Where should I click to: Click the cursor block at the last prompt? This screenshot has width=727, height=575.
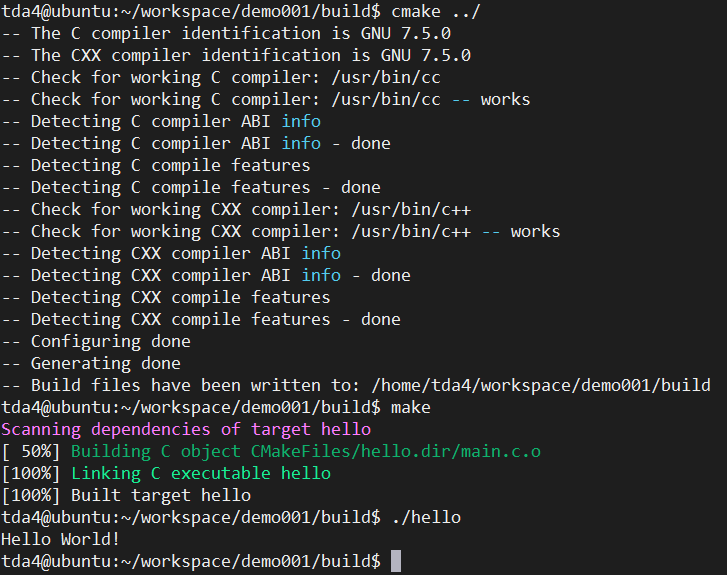click(396, 561)
